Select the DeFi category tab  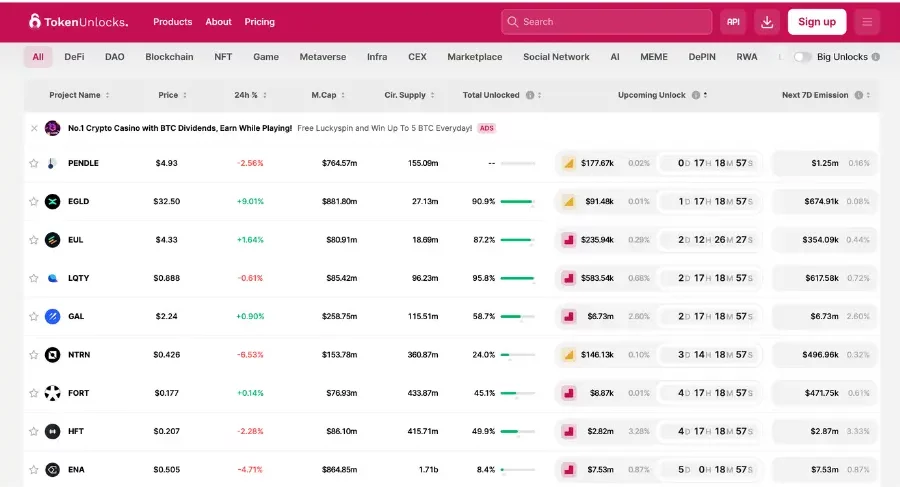tap(74, 57)
